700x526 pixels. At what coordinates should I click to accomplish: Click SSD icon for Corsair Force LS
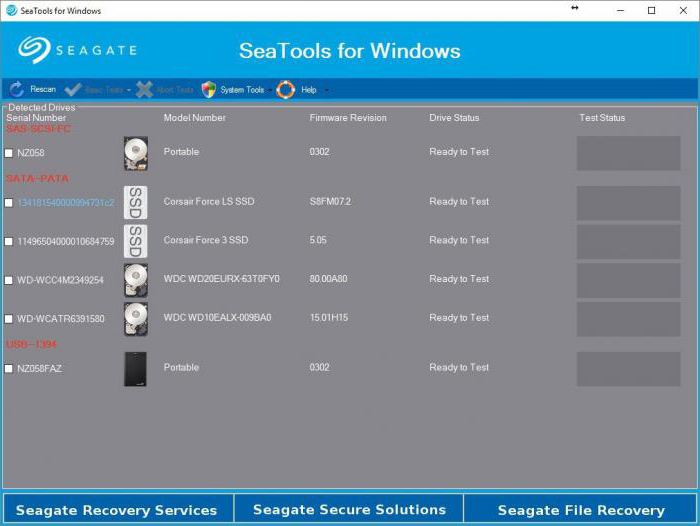136,203
